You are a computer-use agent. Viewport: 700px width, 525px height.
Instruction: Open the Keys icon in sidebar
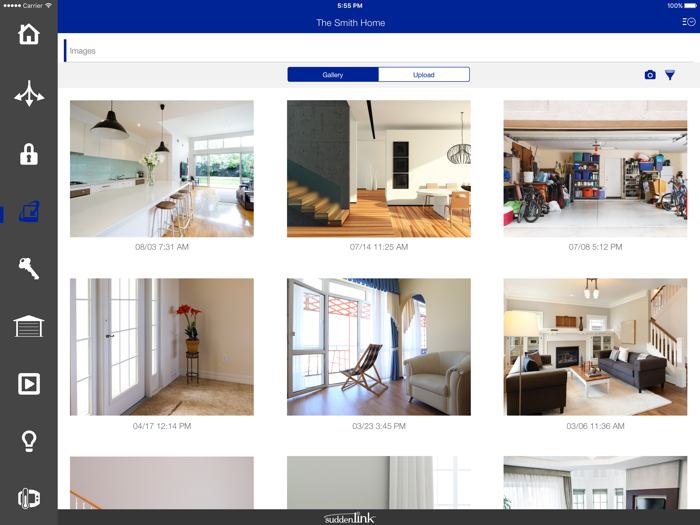(29, 268)
